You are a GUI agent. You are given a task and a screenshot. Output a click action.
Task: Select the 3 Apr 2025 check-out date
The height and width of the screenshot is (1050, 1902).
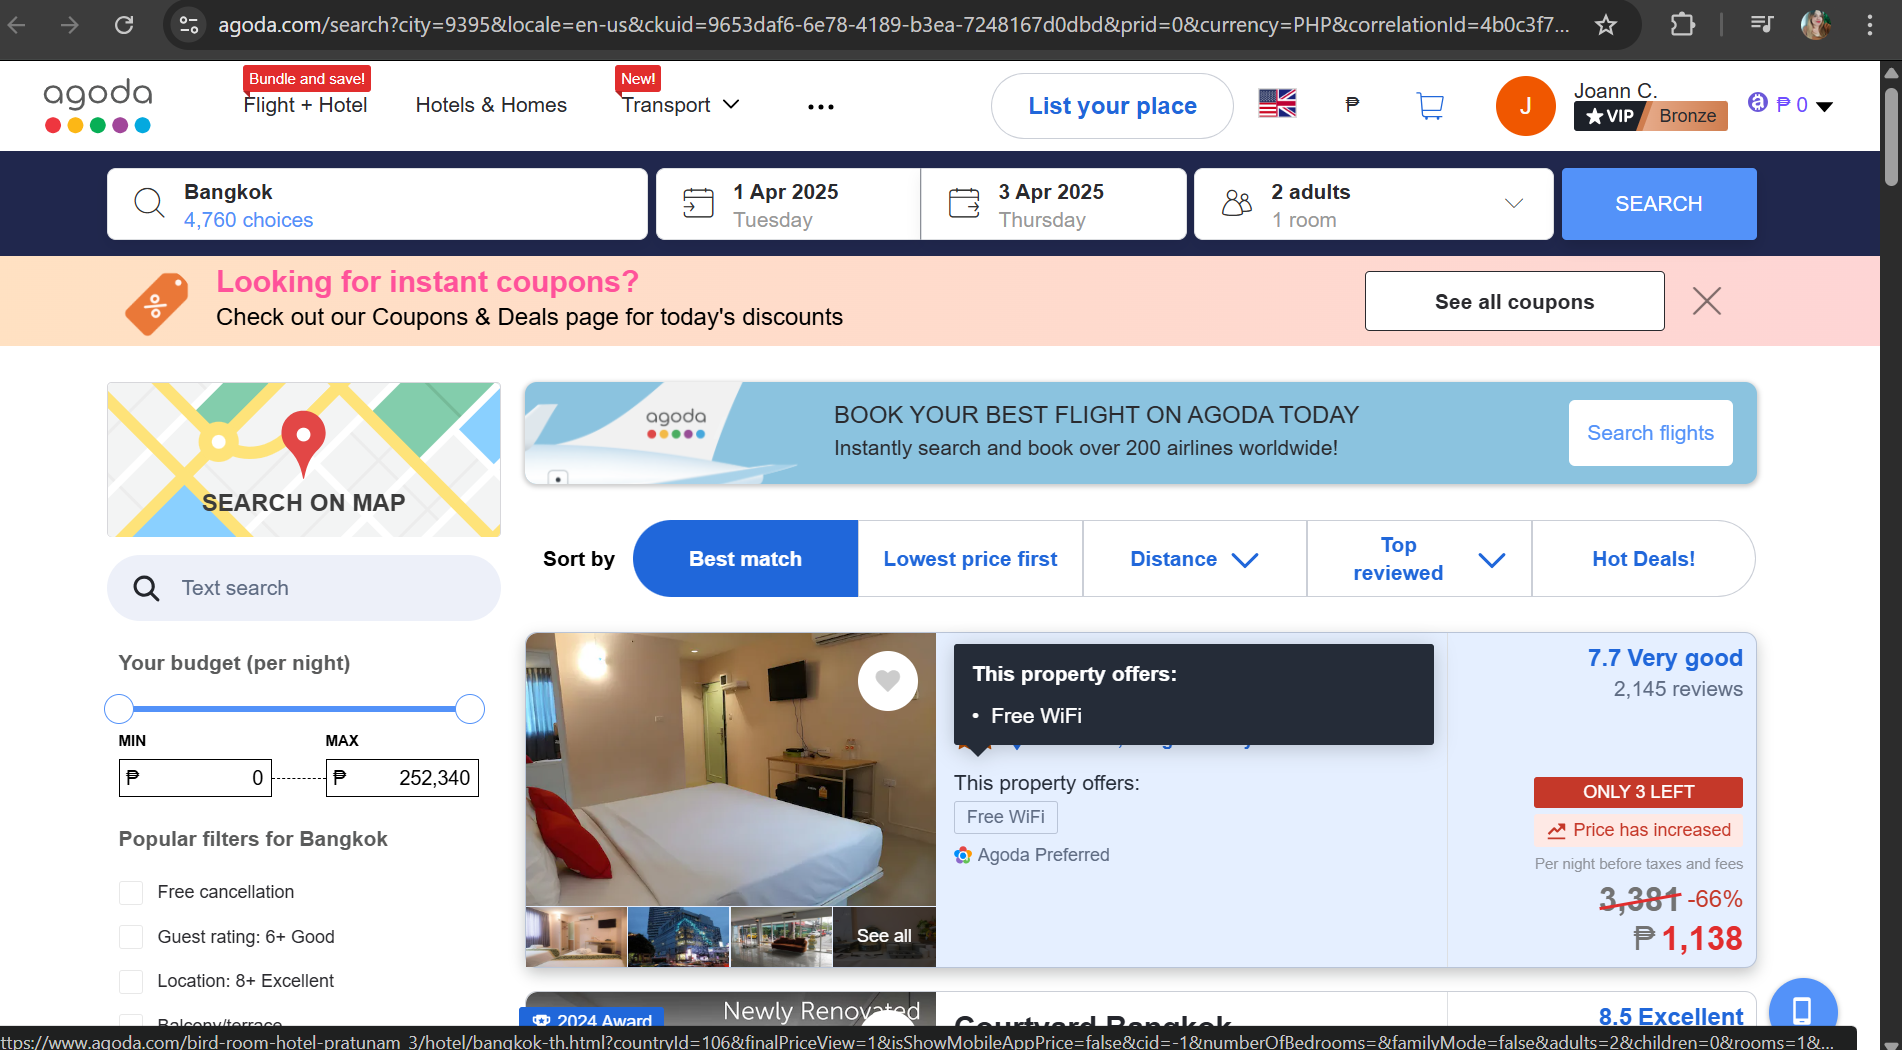[x=1054, y=204]
